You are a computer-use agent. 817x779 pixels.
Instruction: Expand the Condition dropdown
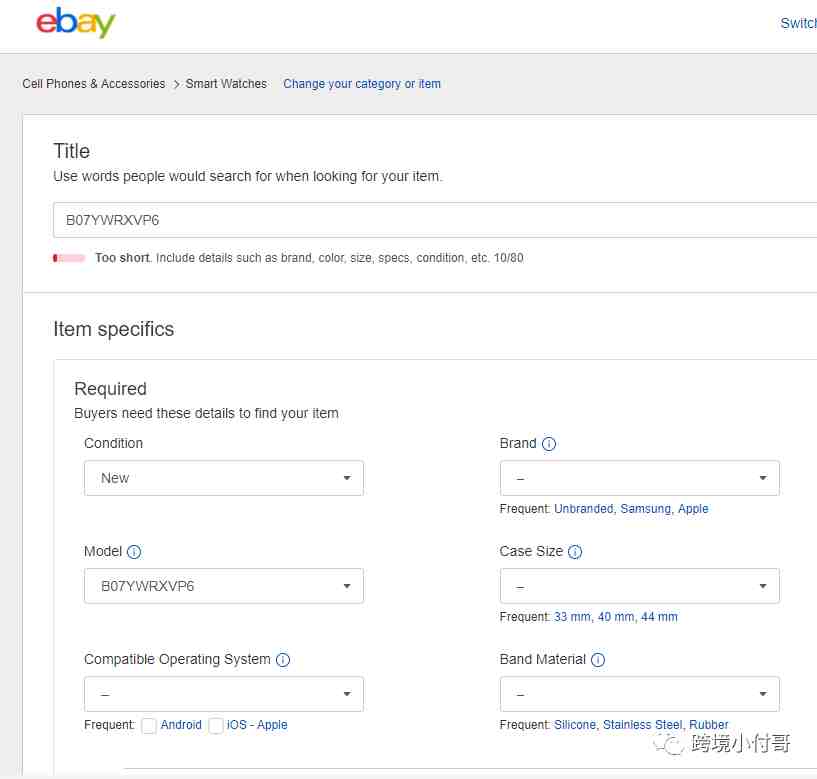pos(224,478)
